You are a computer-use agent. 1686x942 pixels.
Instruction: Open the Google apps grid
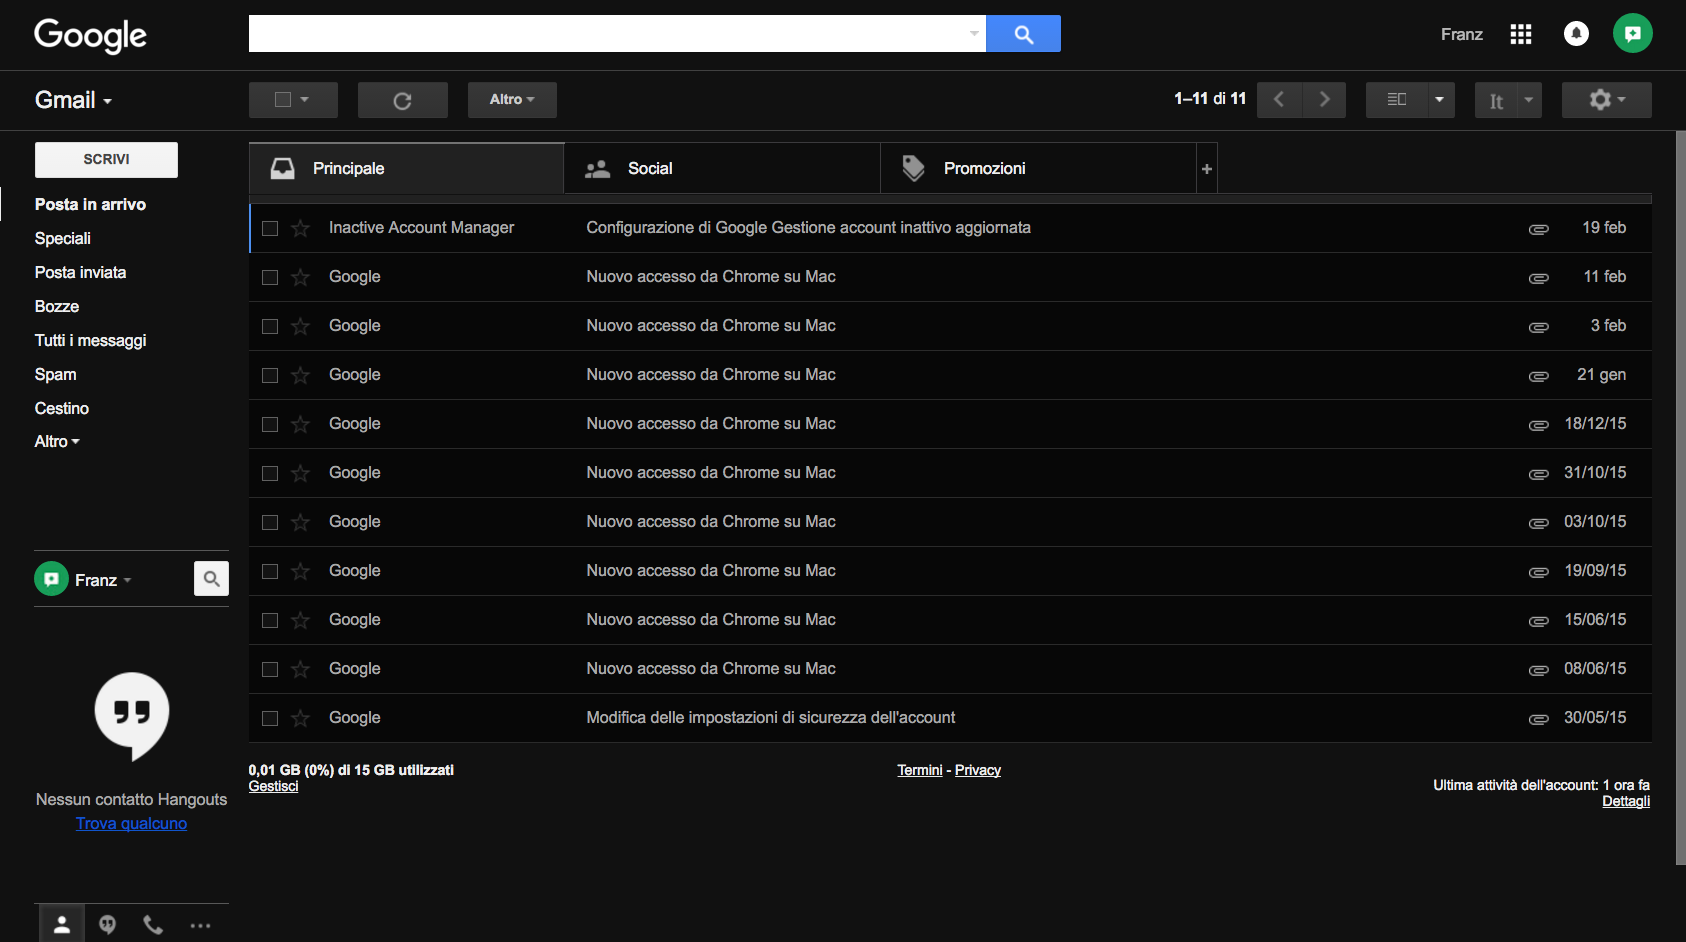(1521, 34)
